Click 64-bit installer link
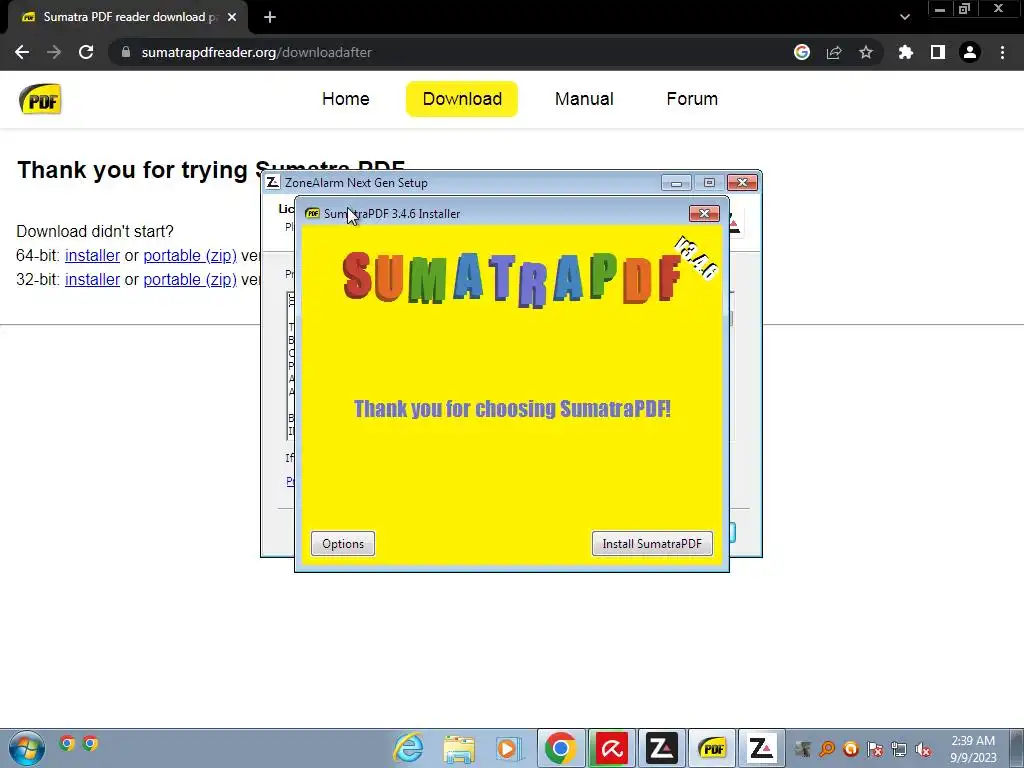1024x768 pixels. 92,255
